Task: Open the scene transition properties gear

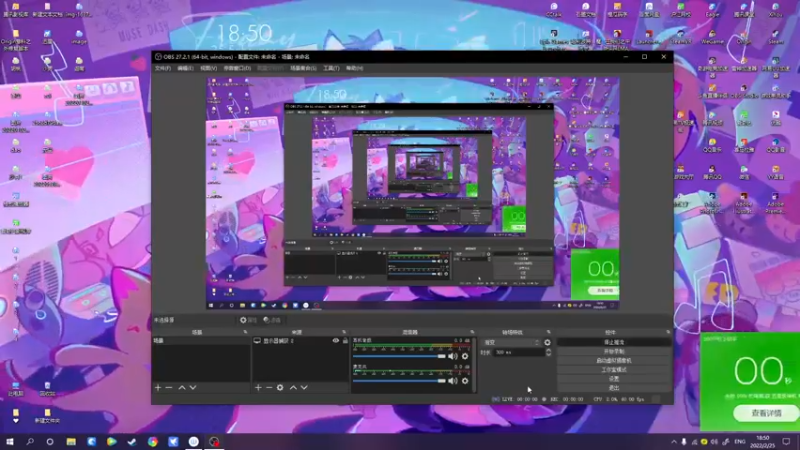Action: [x=547, y=342]
